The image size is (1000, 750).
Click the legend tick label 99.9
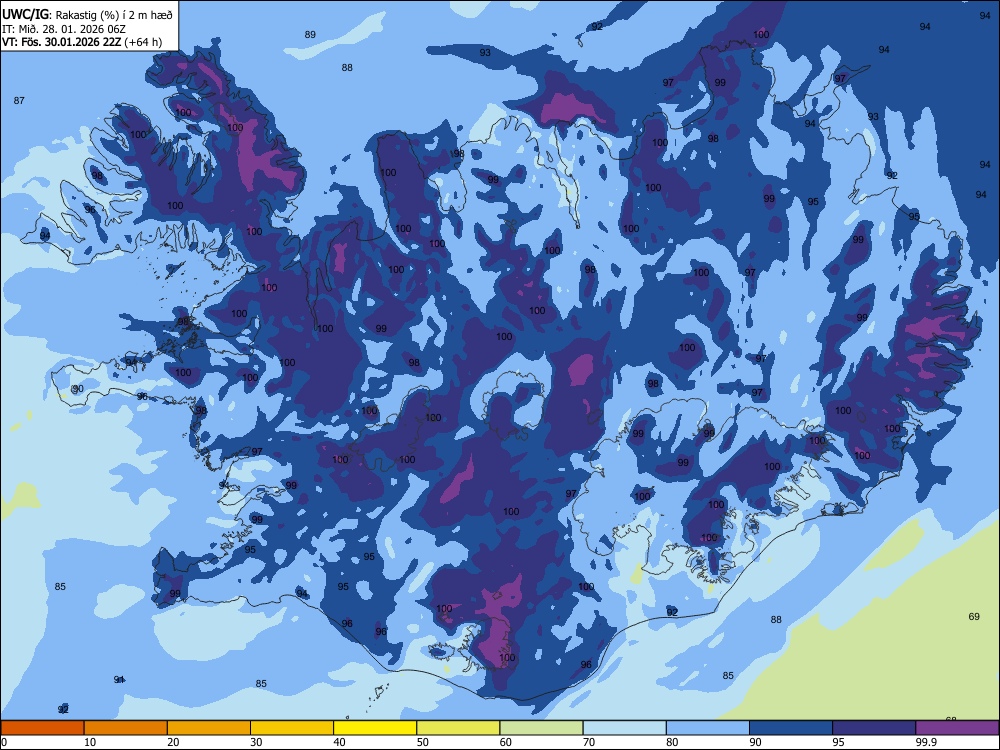(x=925, y=742)
